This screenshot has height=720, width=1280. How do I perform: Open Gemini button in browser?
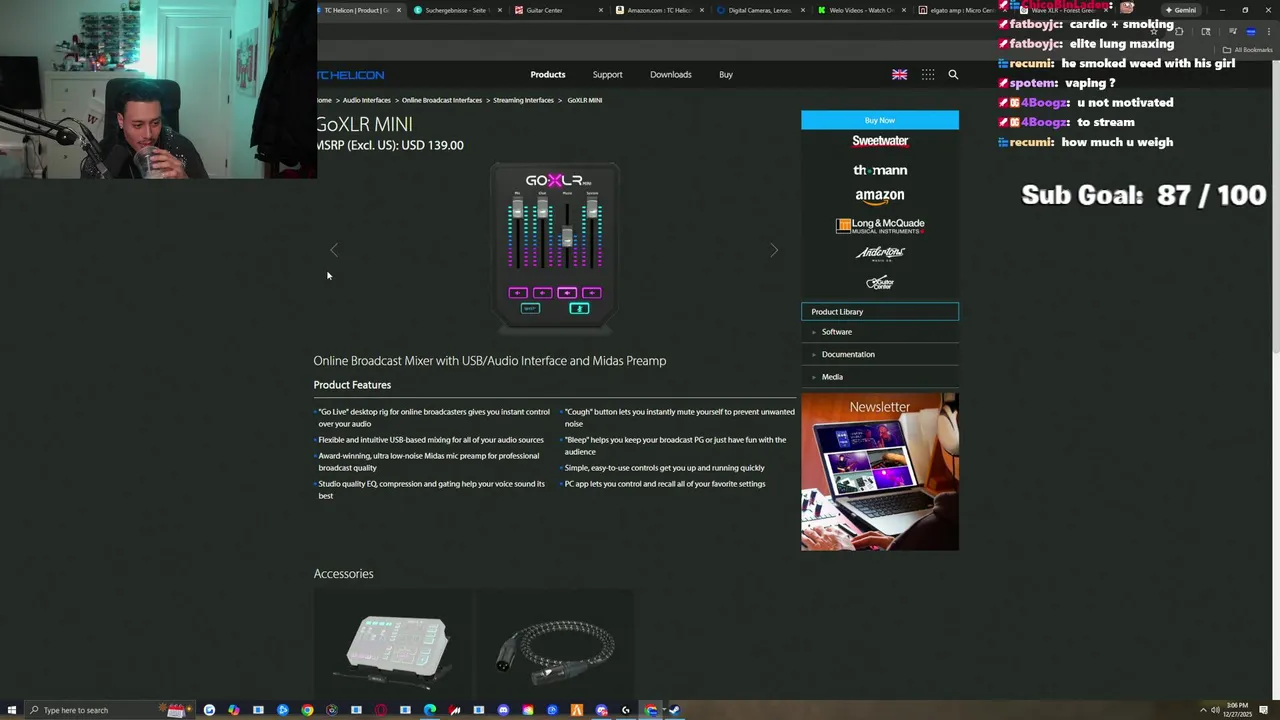(x=1181, y=10)
